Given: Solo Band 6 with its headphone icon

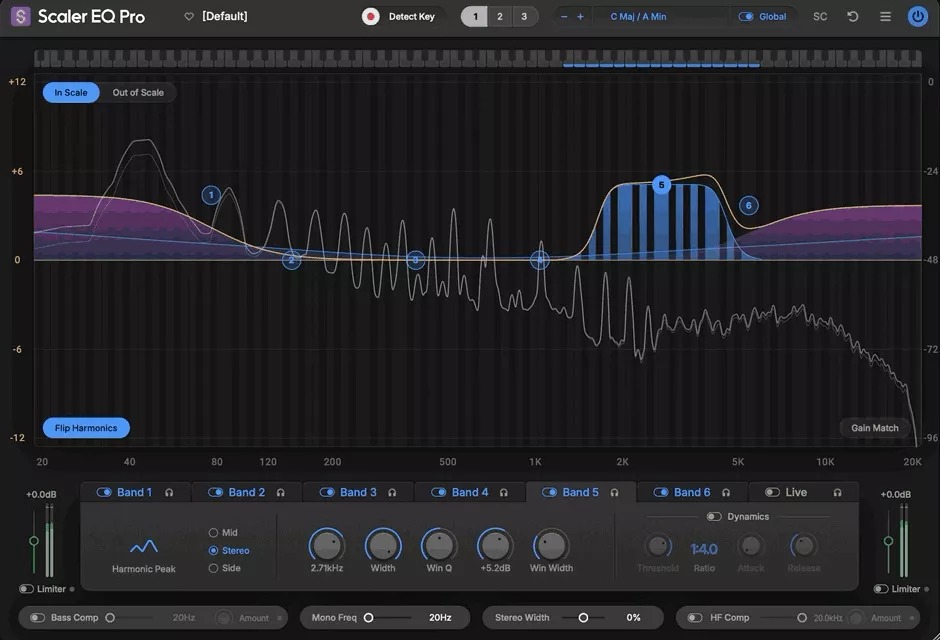Looking at the screenshot, I should tap(726, 493).
